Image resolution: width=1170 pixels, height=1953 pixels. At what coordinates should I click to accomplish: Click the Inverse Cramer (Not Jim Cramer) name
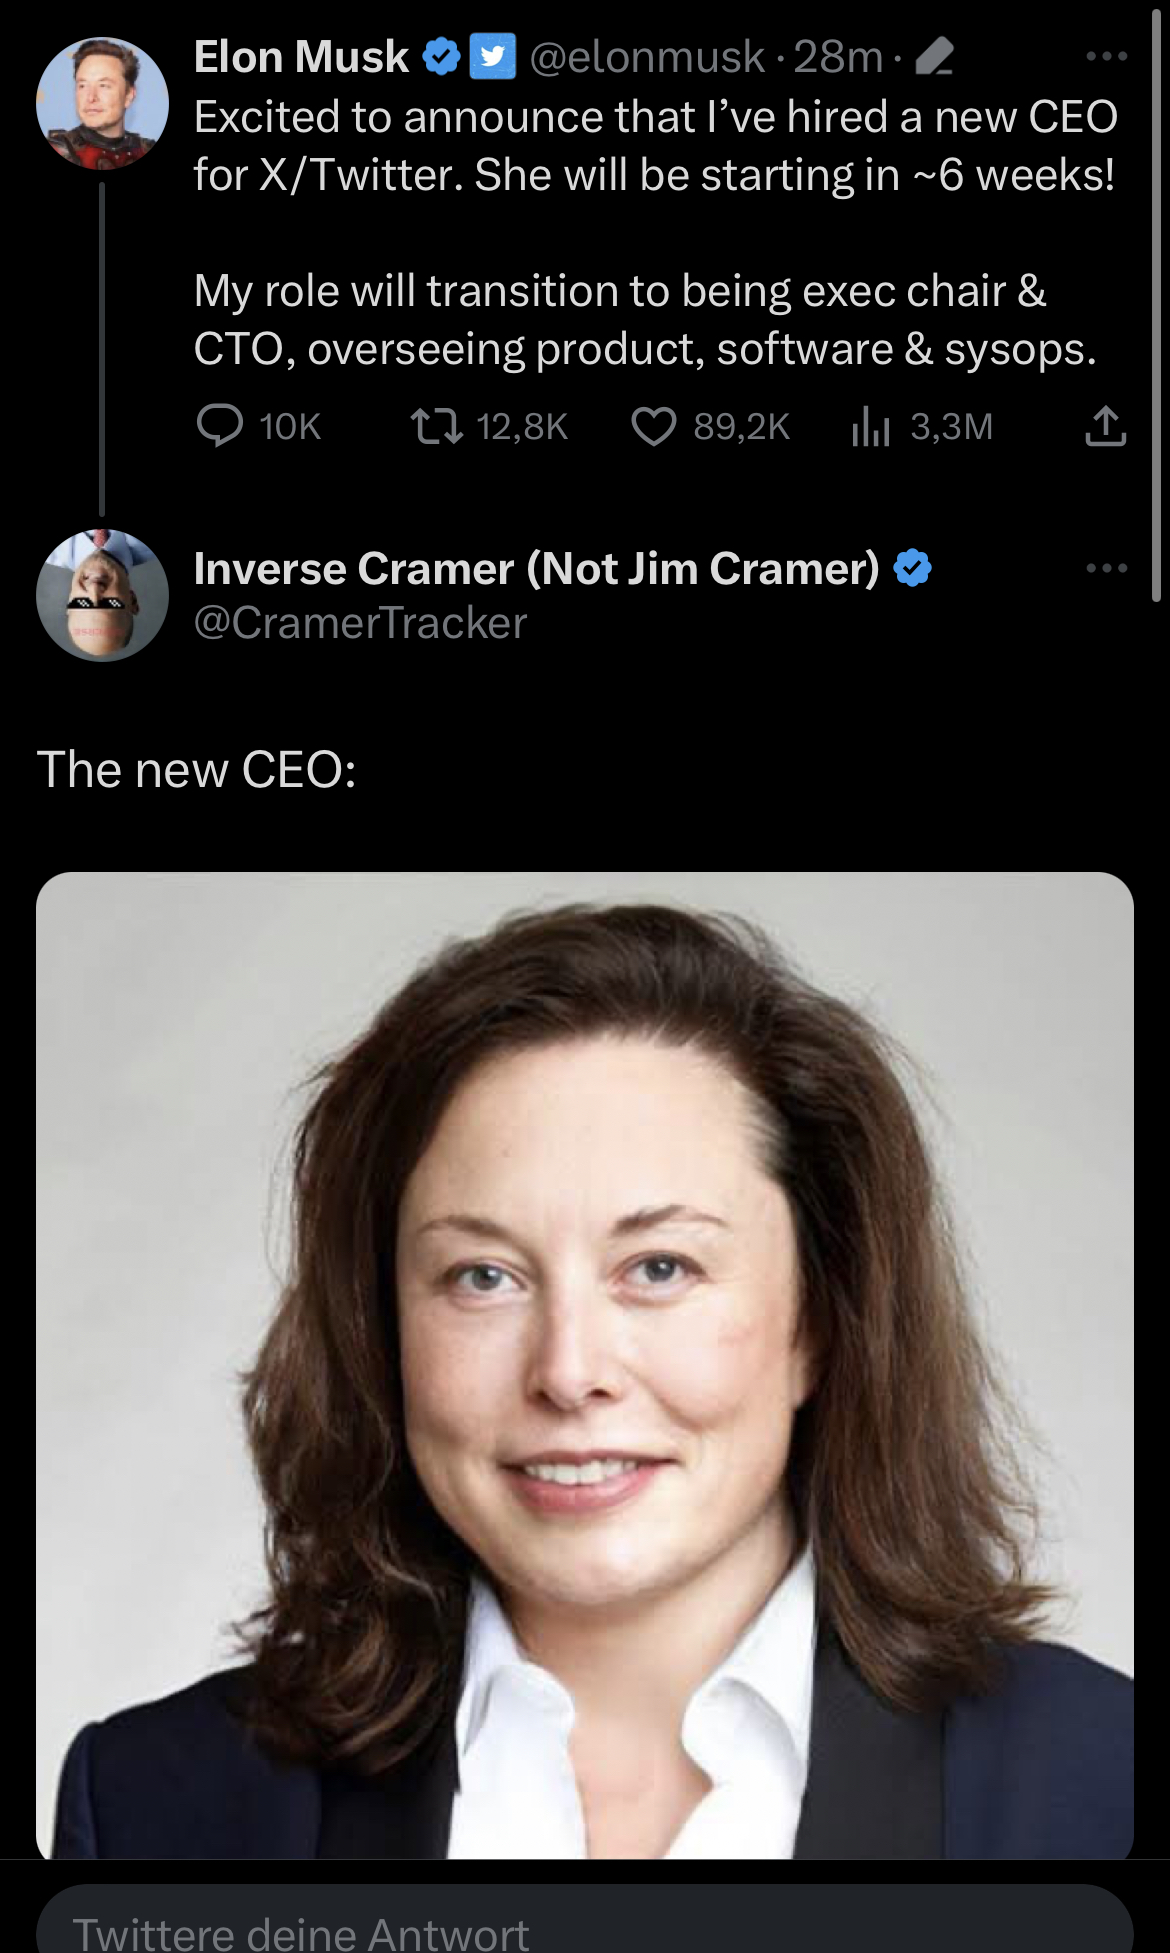tap(536, 568)
